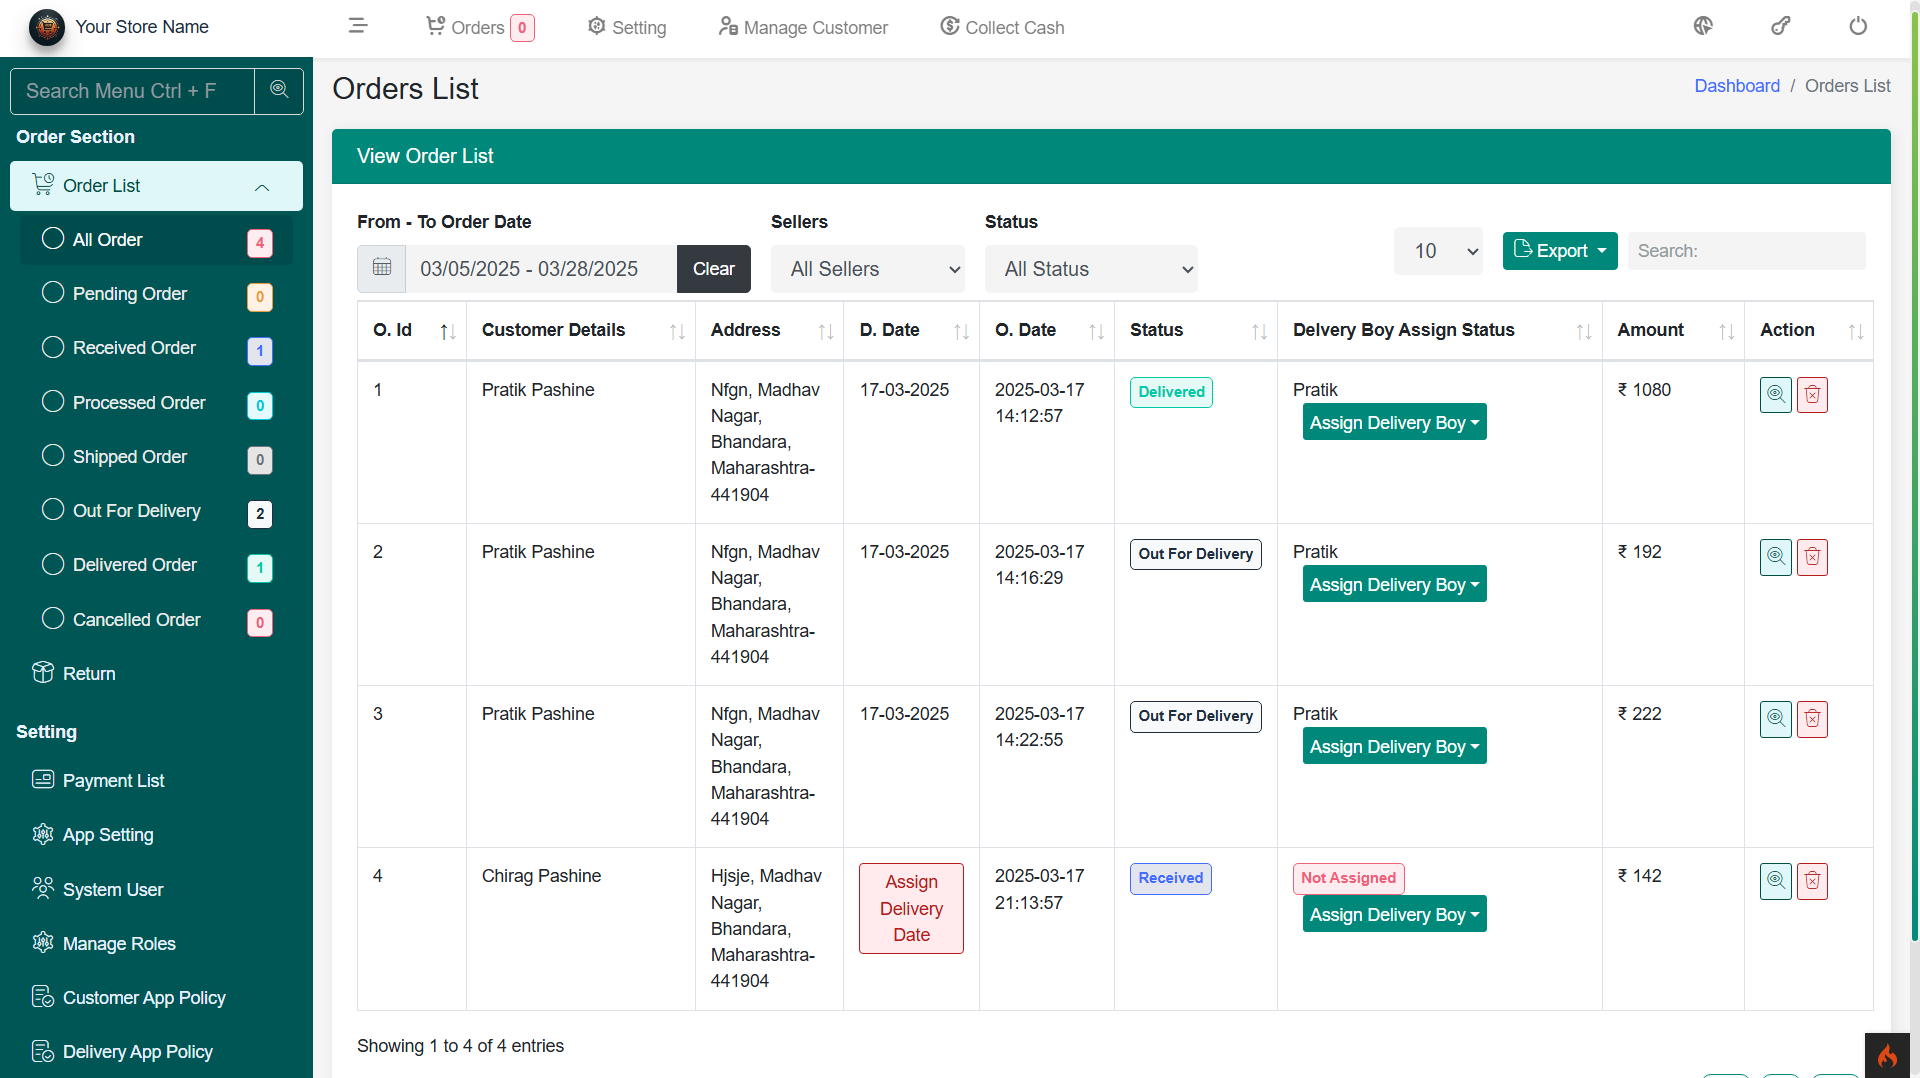Image resolution: width=1920 pixels, height=1078 pixels.
Task: Sort by D. Date column
Action: (961, 331)
